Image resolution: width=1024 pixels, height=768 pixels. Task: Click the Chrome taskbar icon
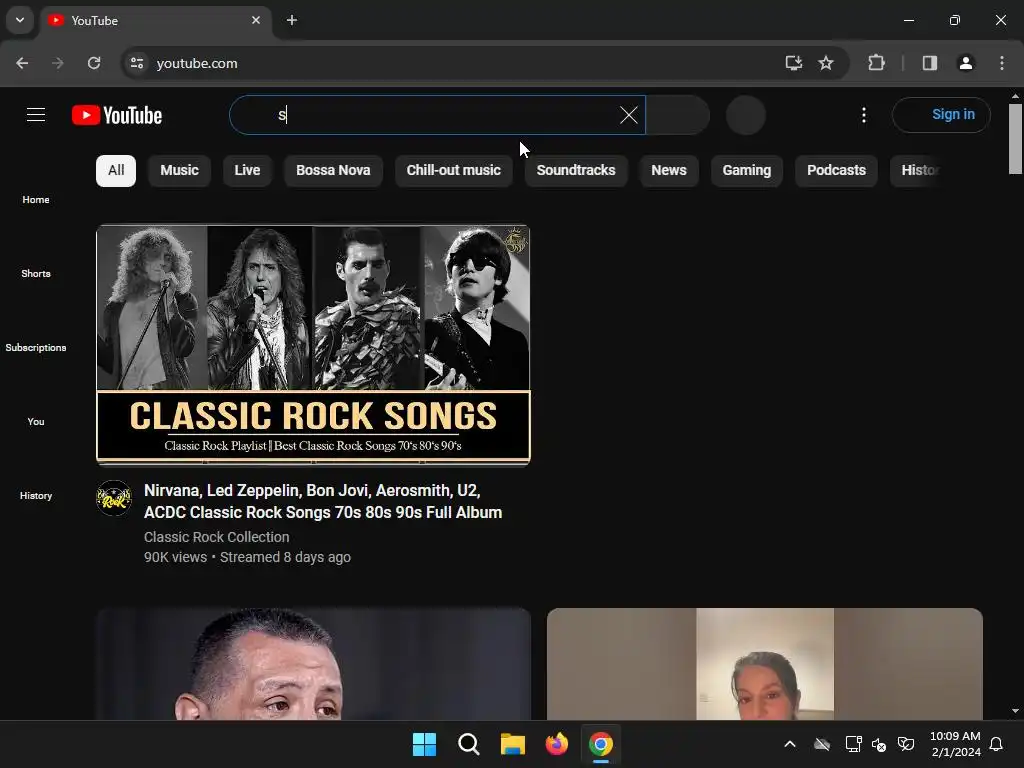[601, 744]
